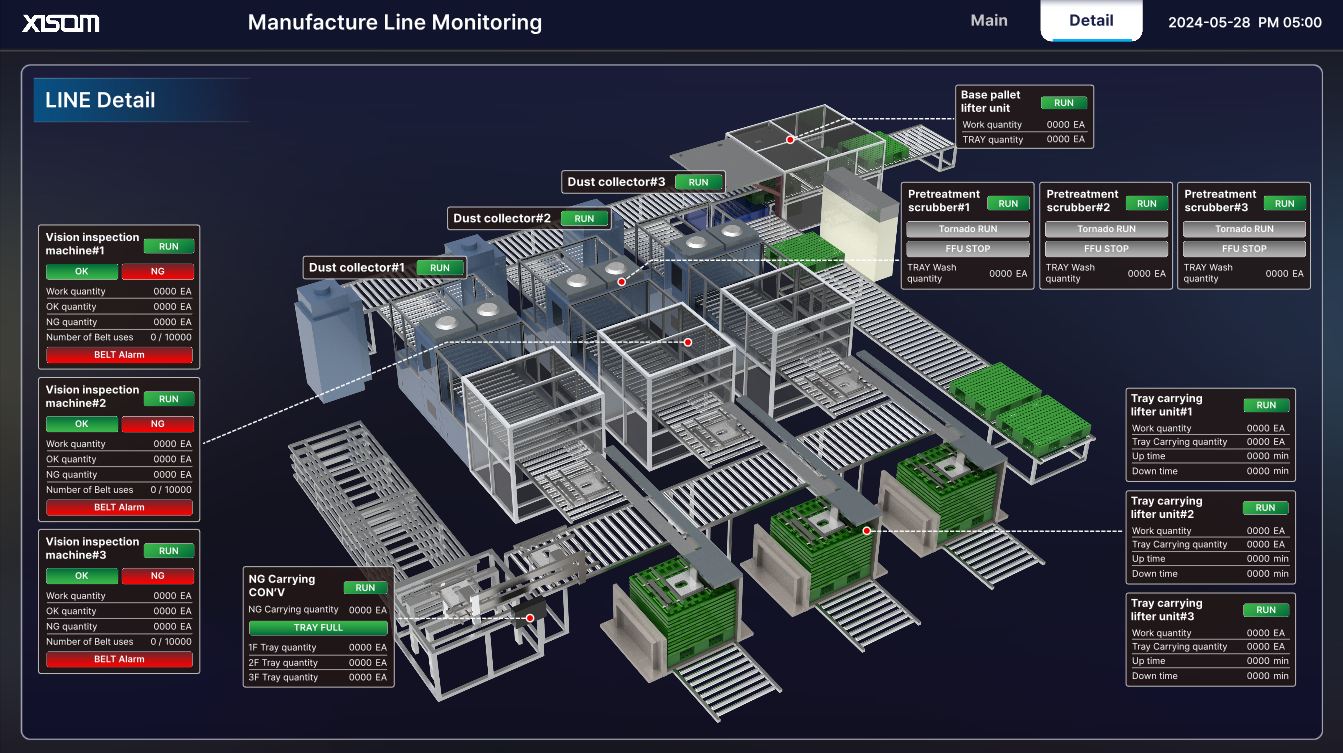The width and height of the screenshot is (1343, 753).
Task: Click the RUN status badge on Dust collector#1
Action: click(440, 267)
